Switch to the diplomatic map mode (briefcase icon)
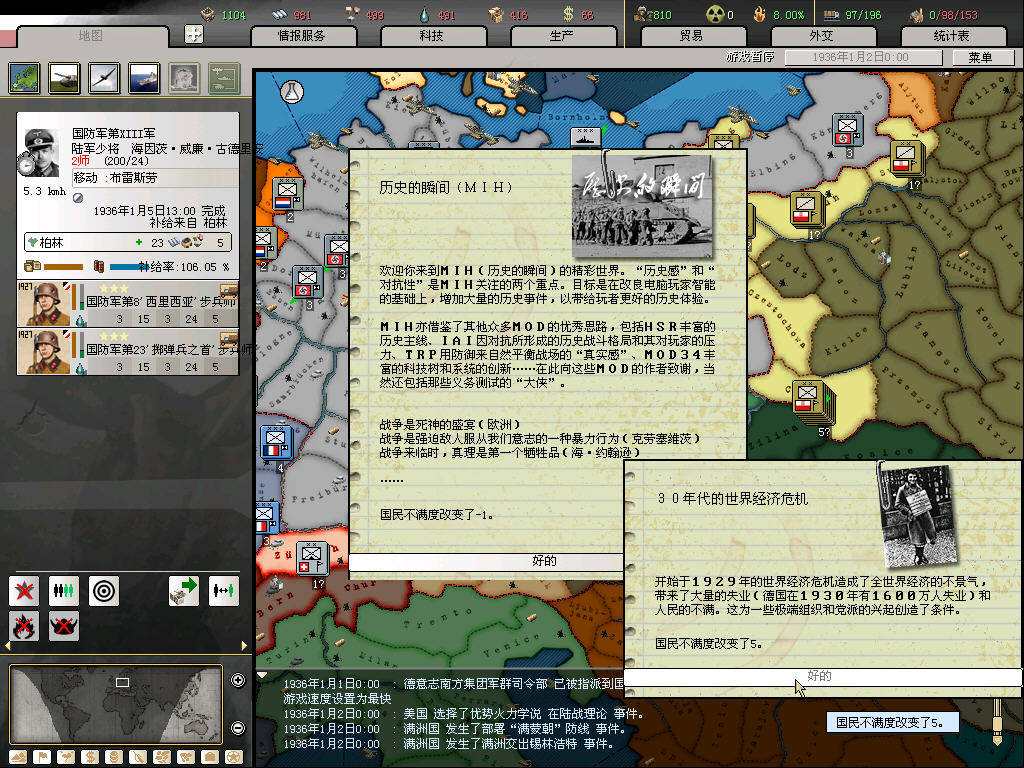Viewport: 1024px width, 768px height. click(210, 757)
